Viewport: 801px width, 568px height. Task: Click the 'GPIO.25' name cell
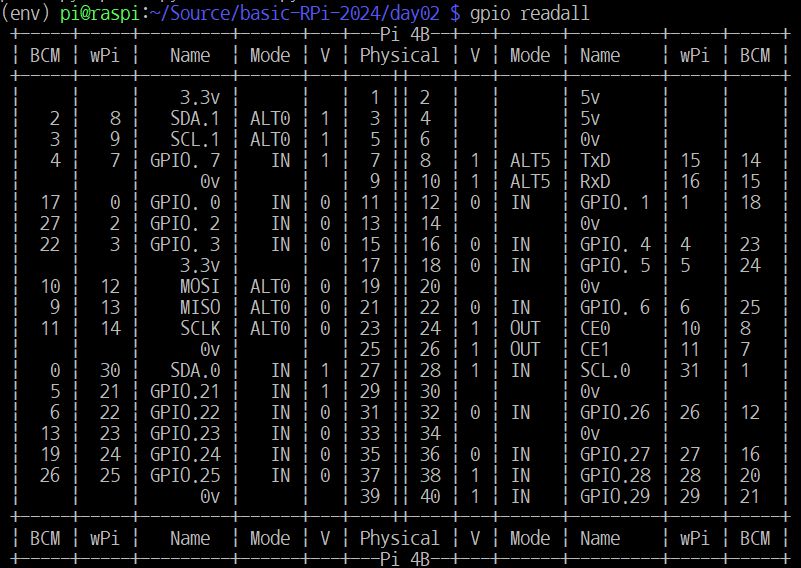coord(185,475)
